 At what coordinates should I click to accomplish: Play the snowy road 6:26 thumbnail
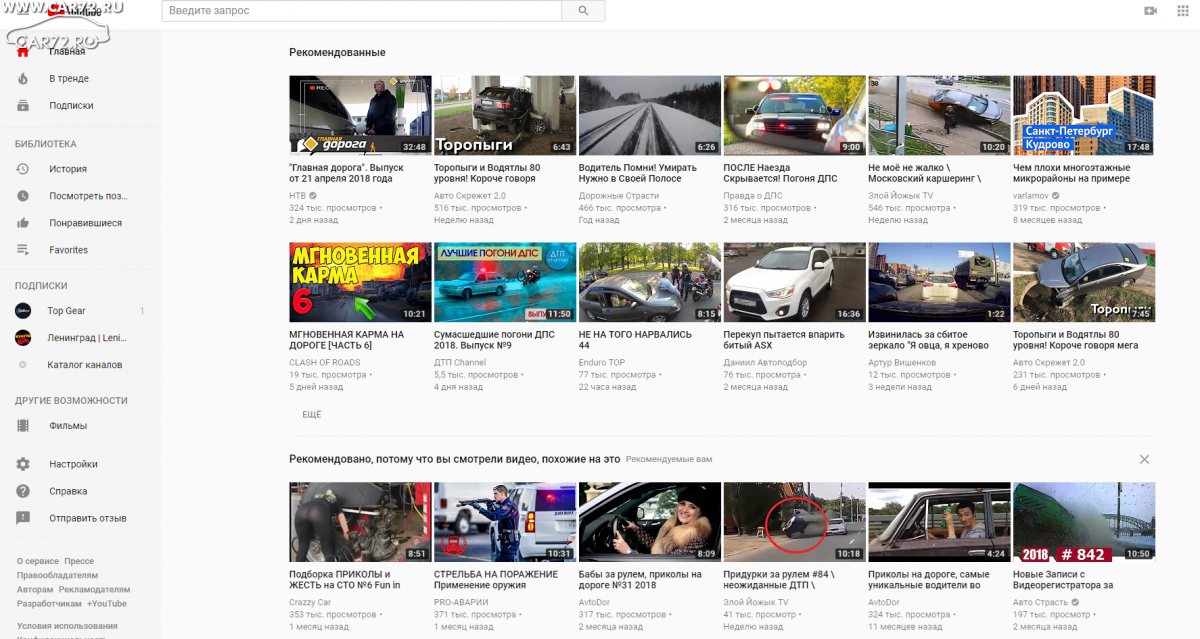[x=650, y=115]
